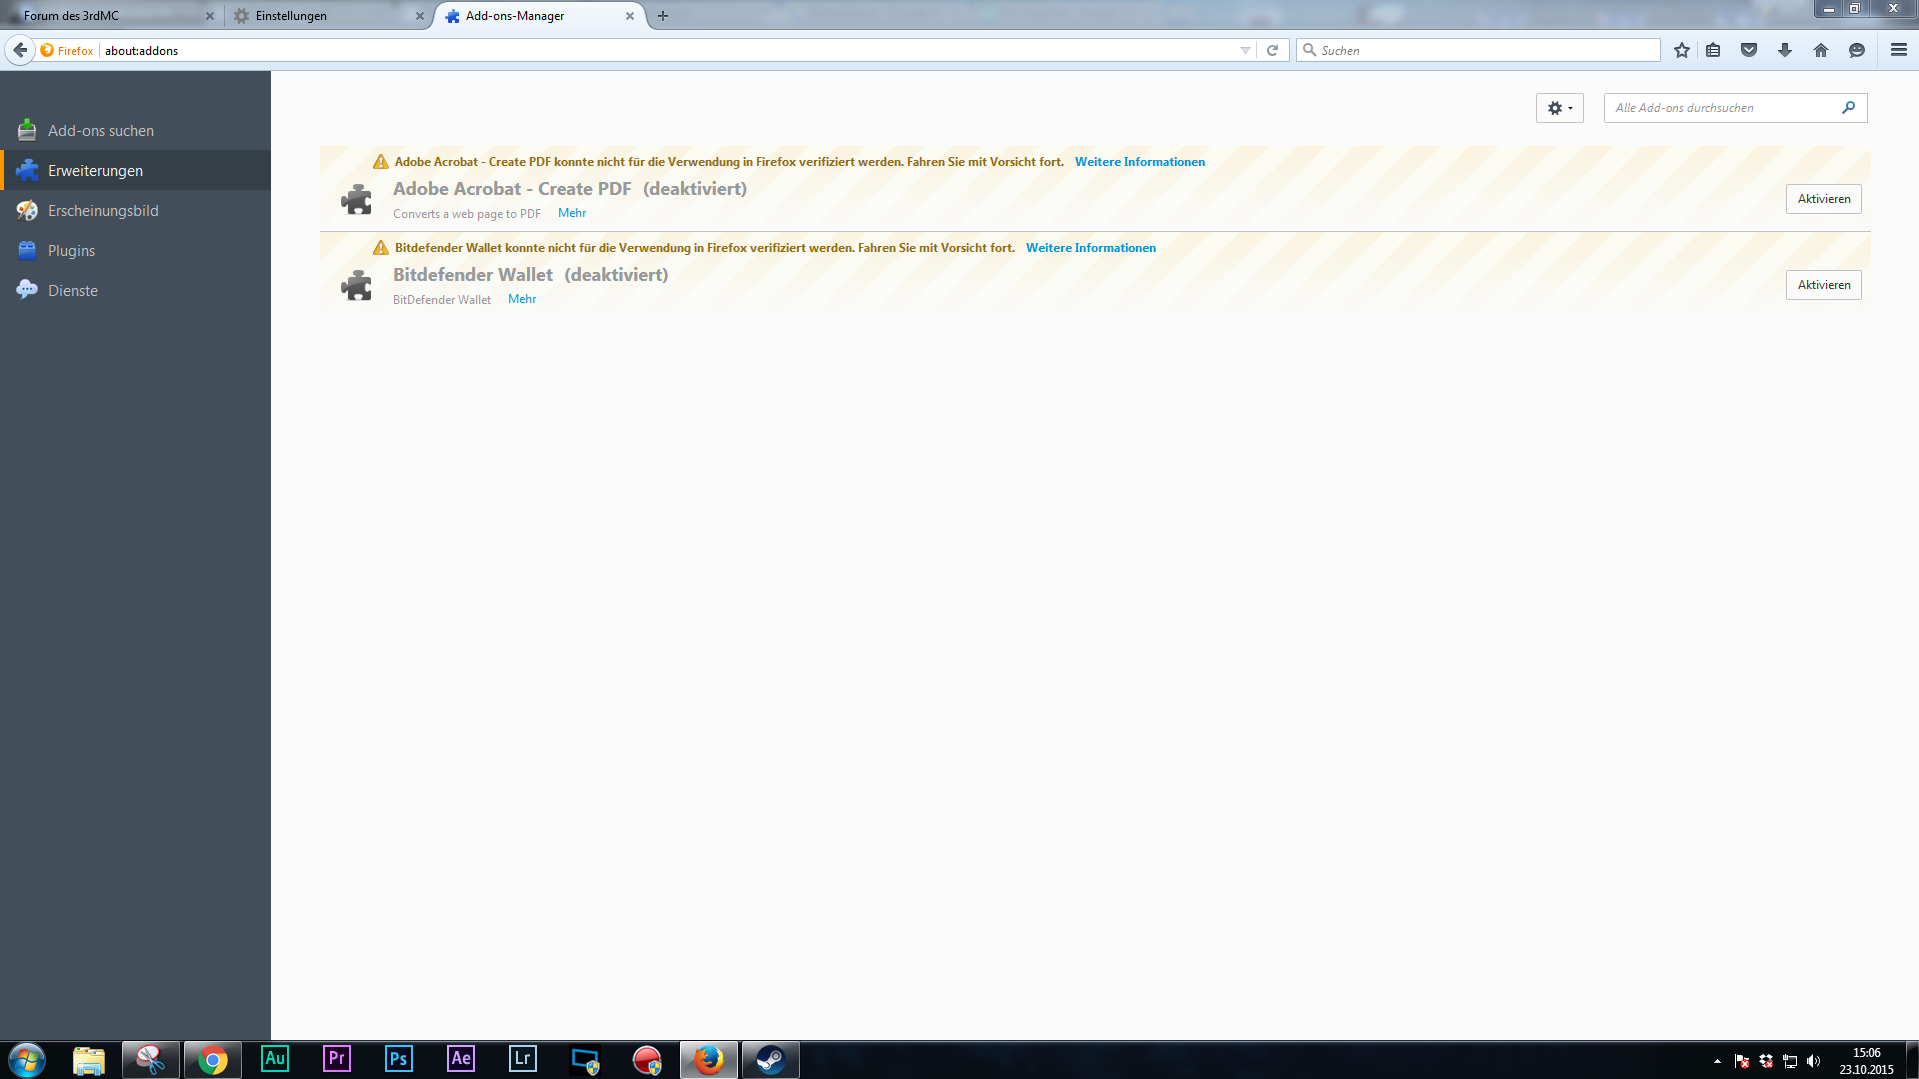Activate Adobe Acrobat - Create PDF
The height and width of the screenshot is (1079, 1919).
pos(1823,199)
